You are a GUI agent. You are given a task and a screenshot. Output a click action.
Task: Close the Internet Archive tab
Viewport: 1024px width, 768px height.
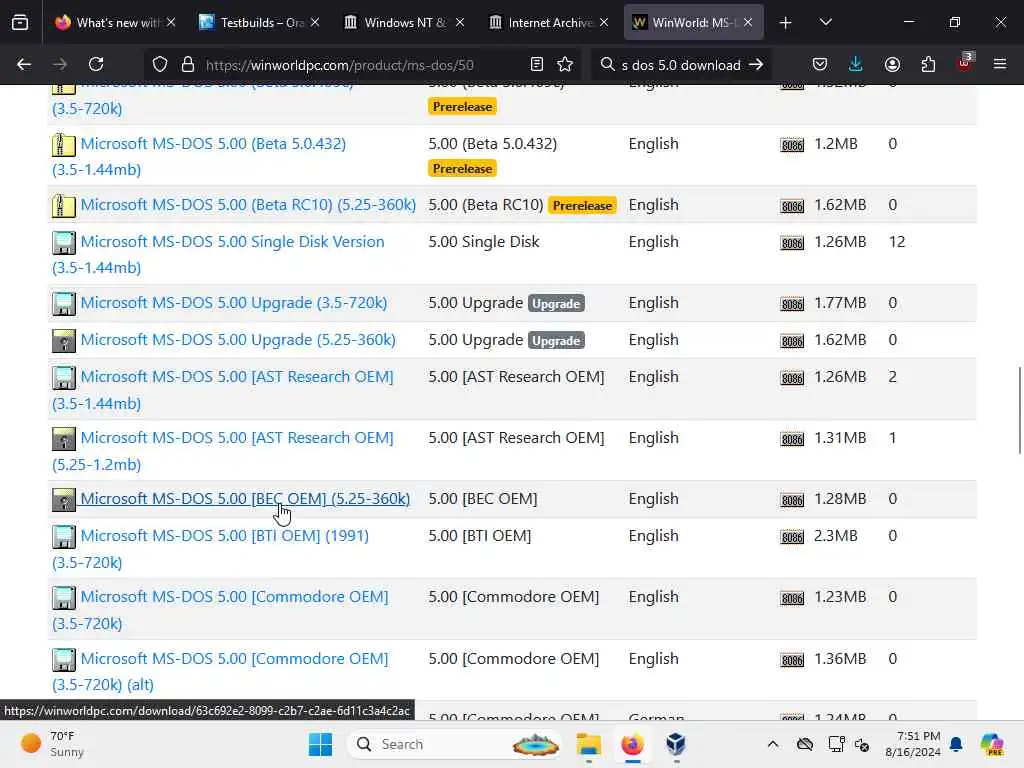click(604, 22)
